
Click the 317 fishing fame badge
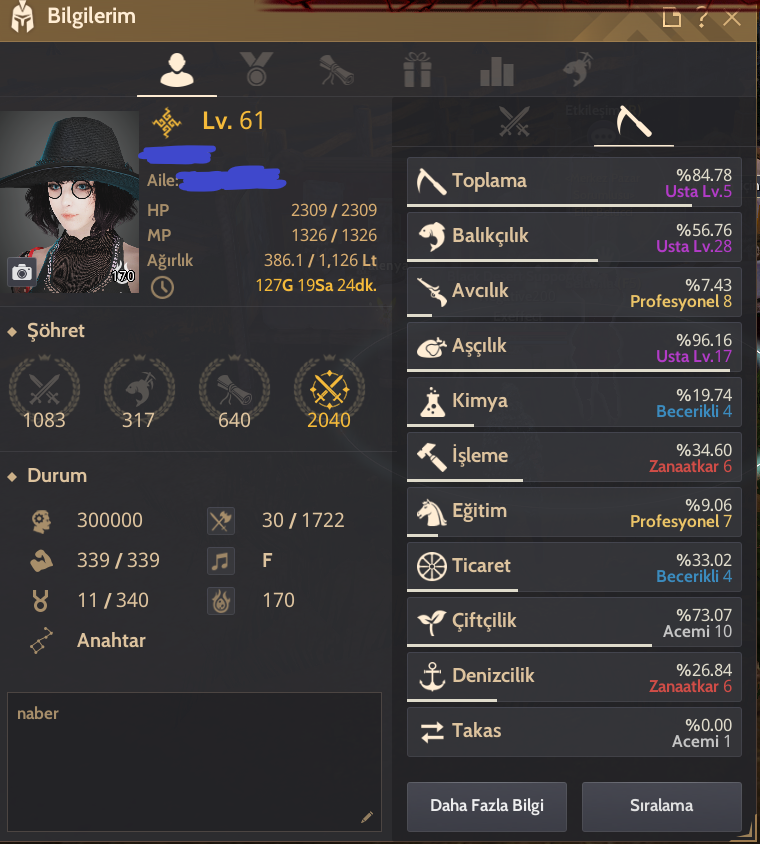139,392
